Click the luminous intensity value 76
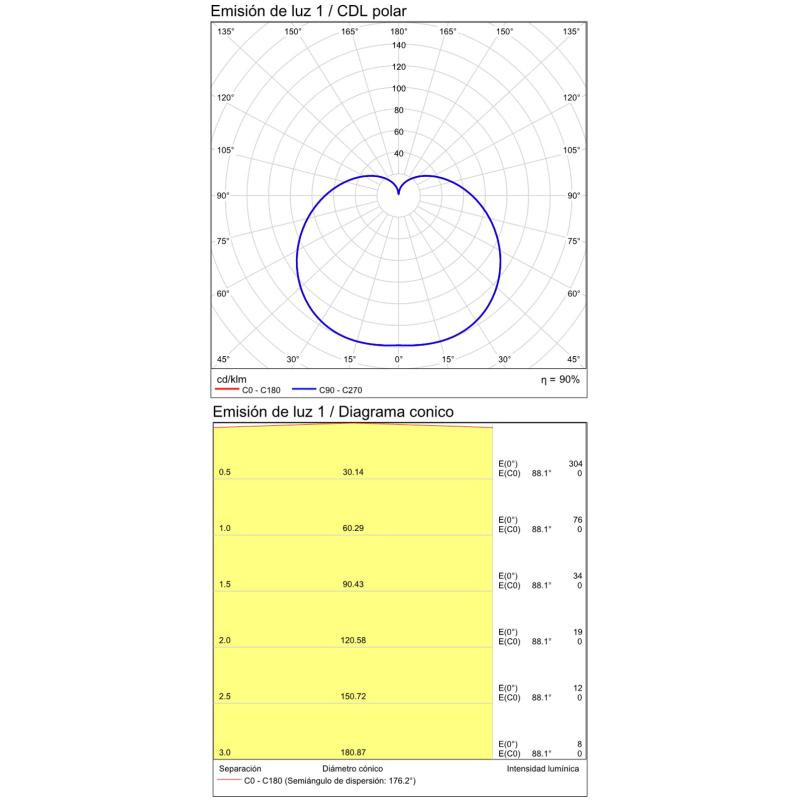This screenshot has height=800, width=800. pyautogui.click(x=577, y=520)
